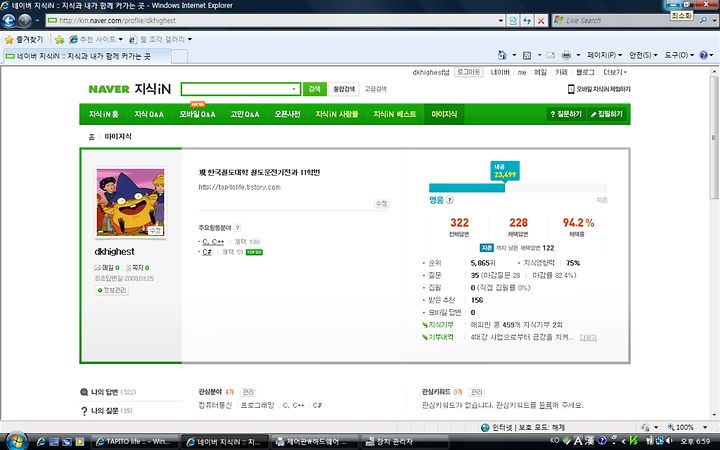Screen dimensions: 720x450
Task: Go back with the browser Back arrow
Action: [x=9, y=21]
